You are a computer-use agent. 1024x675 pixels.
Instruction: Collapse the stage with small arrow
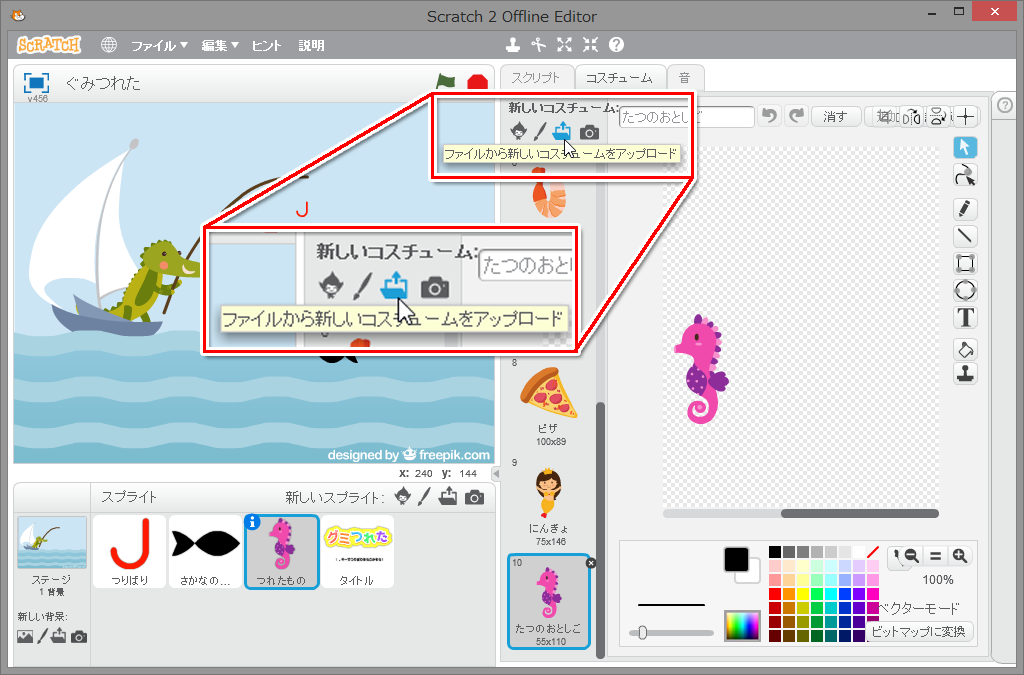[496, 473]
